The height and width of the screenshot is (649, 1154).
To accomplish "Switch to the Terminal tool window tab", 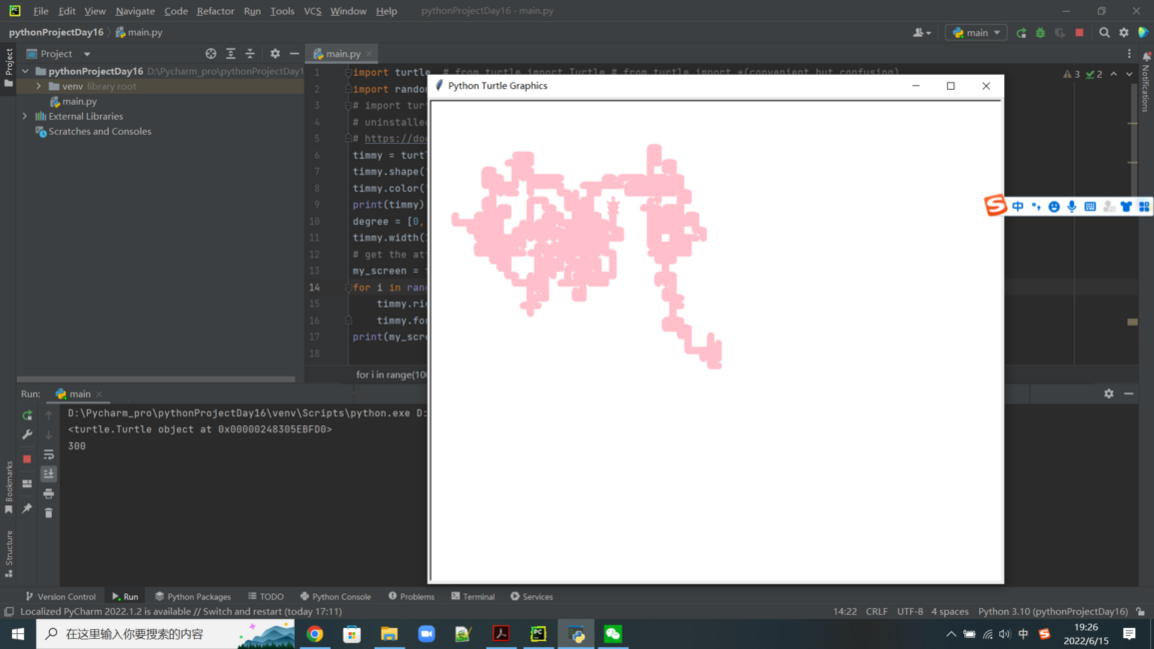I will (473, 597).
